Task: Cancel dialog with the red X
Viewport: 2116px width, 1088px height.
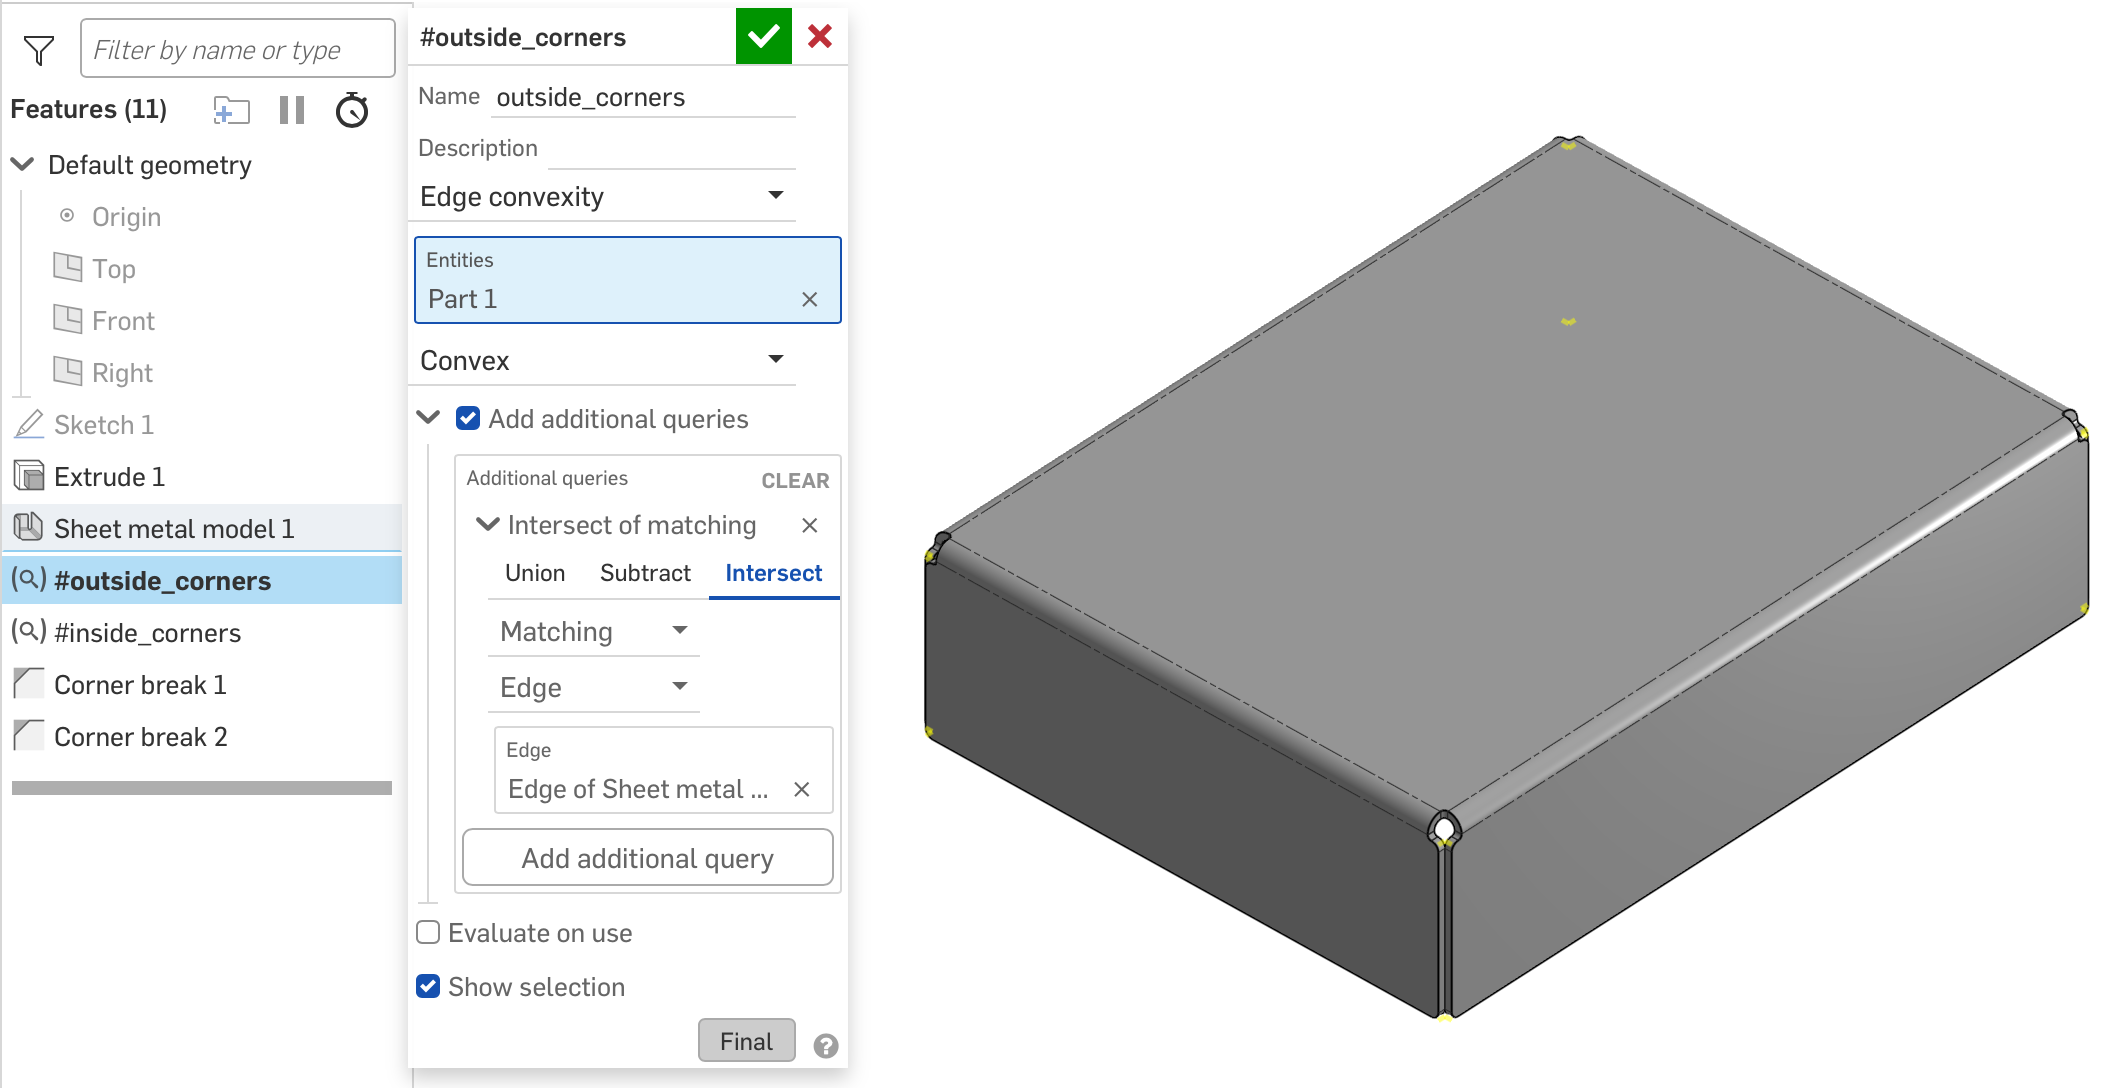Action: [820, 37]
